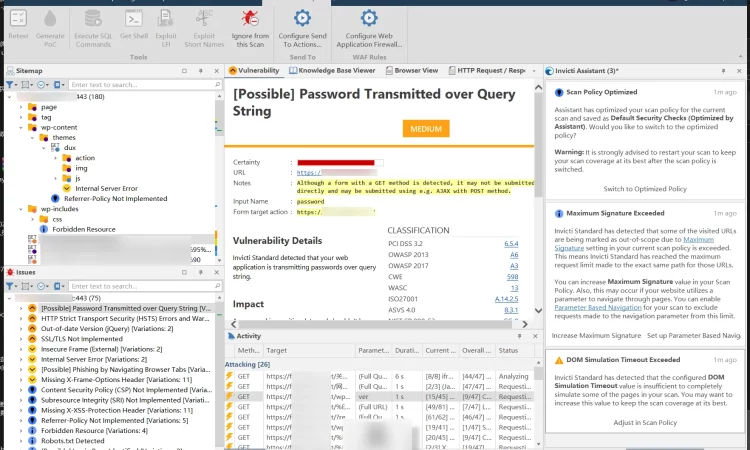Click Ignore from this Scan bug icon
Viewport: 750px width, 450px height.
[250, 19]
